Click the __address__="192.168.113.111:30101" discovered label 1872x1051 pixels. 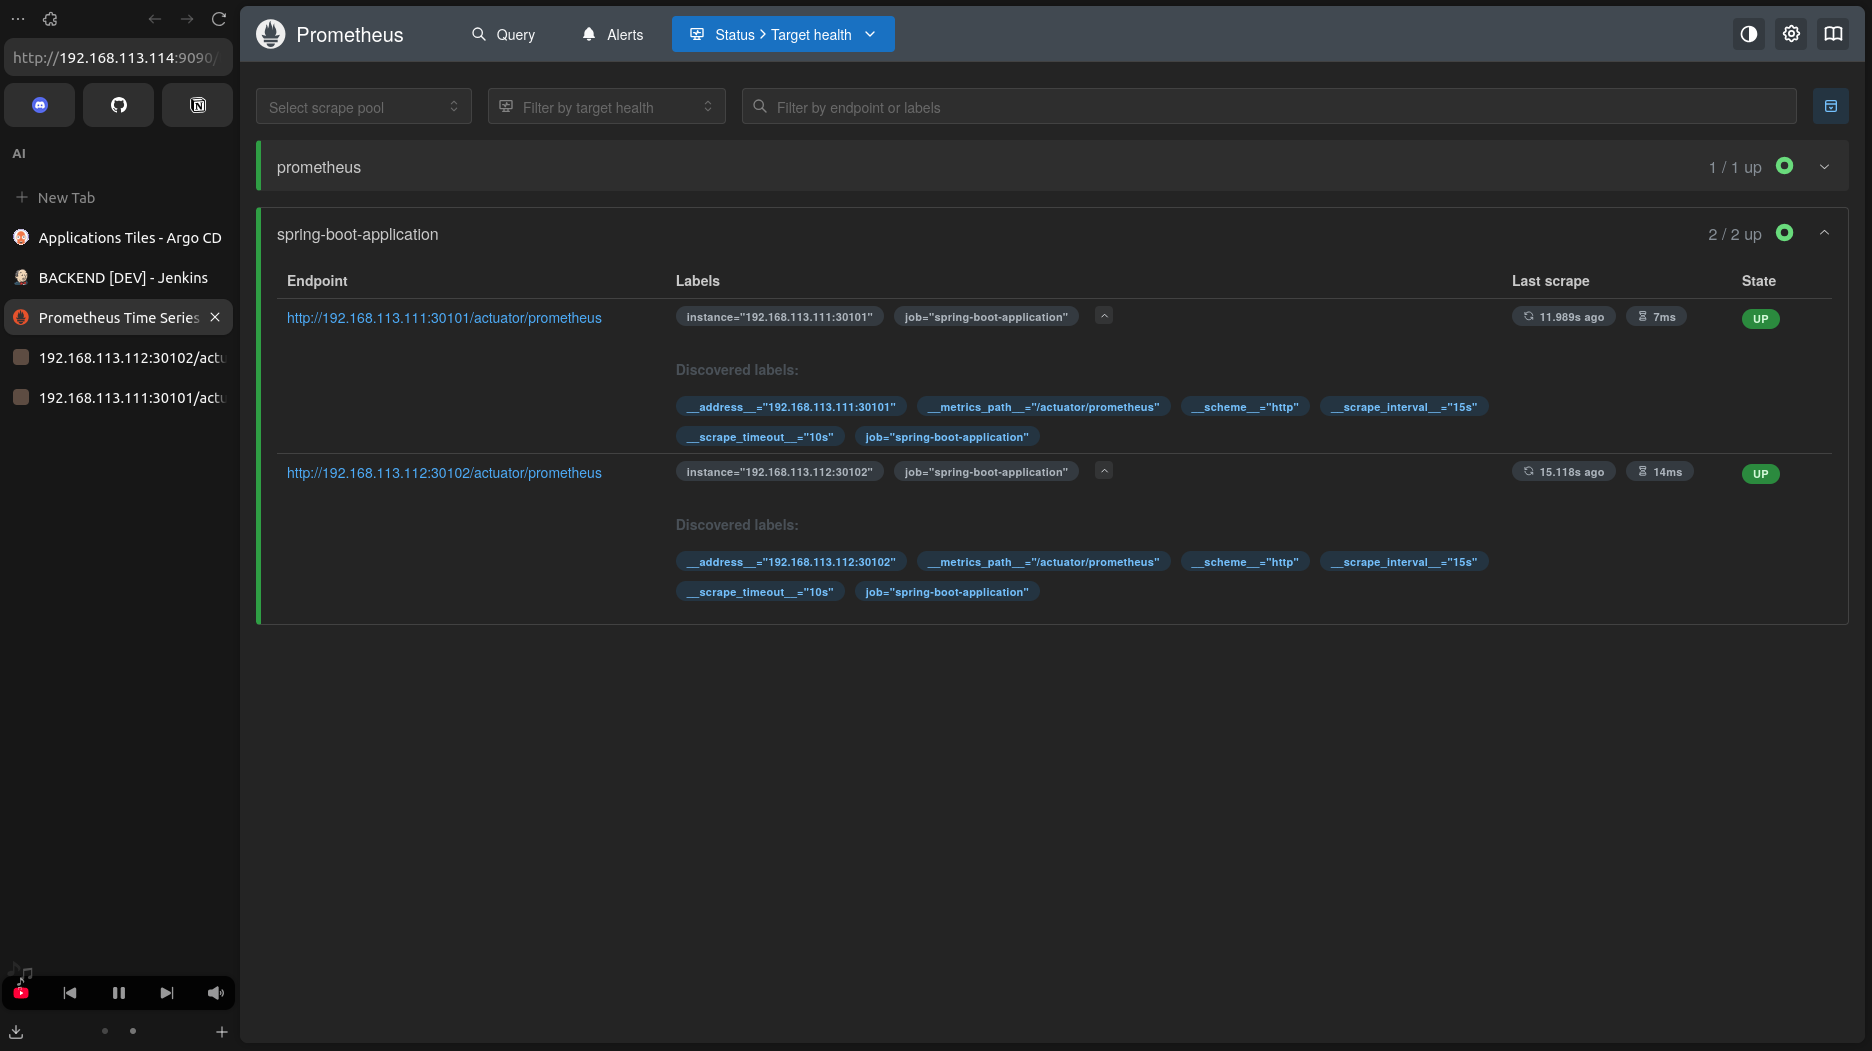(791, 407)
